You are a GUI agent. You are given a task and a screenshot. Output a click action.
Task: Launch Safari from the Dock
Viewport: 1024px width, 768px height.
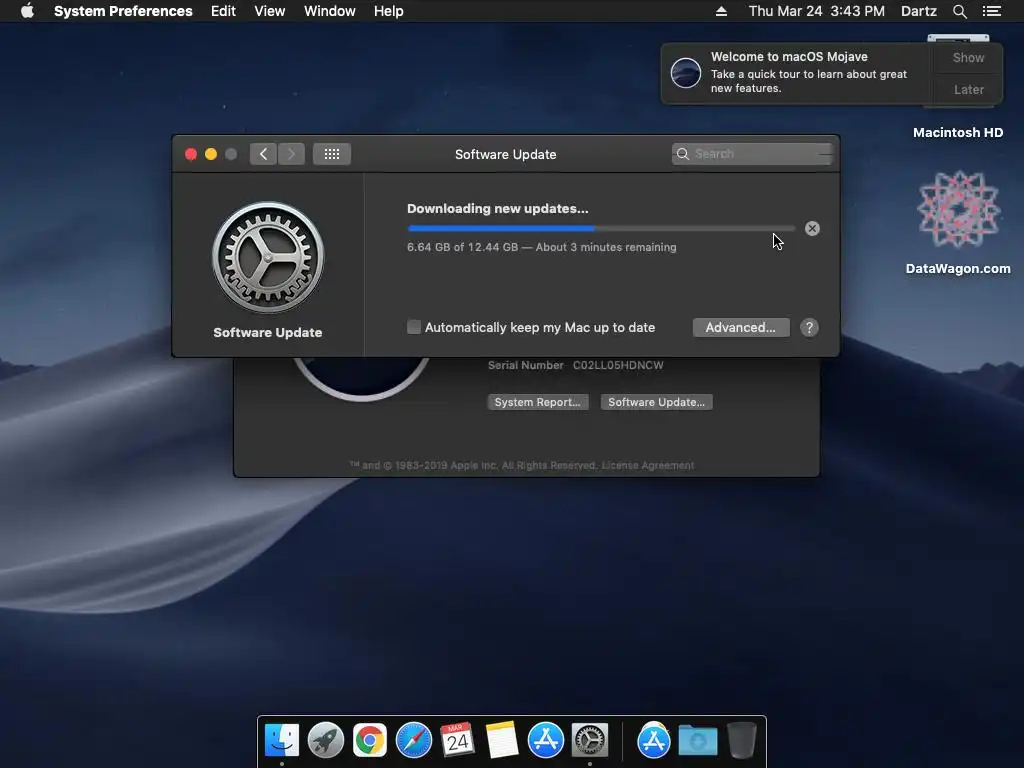pyautogui.click(x=413, y=740)
